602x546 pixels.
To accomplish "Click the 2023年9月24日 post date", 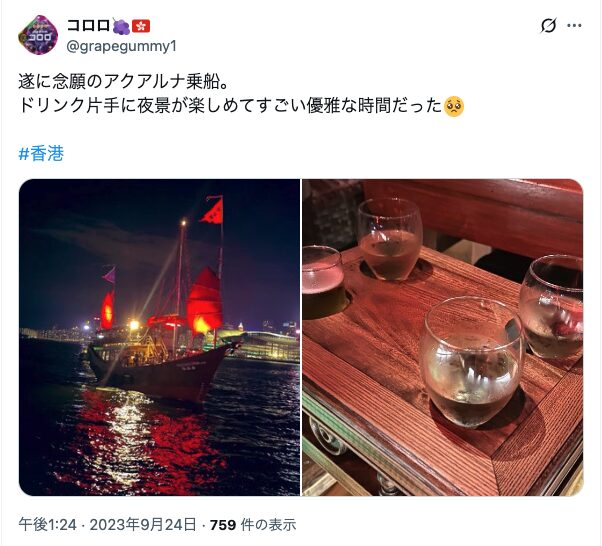I will click(143, 524).
